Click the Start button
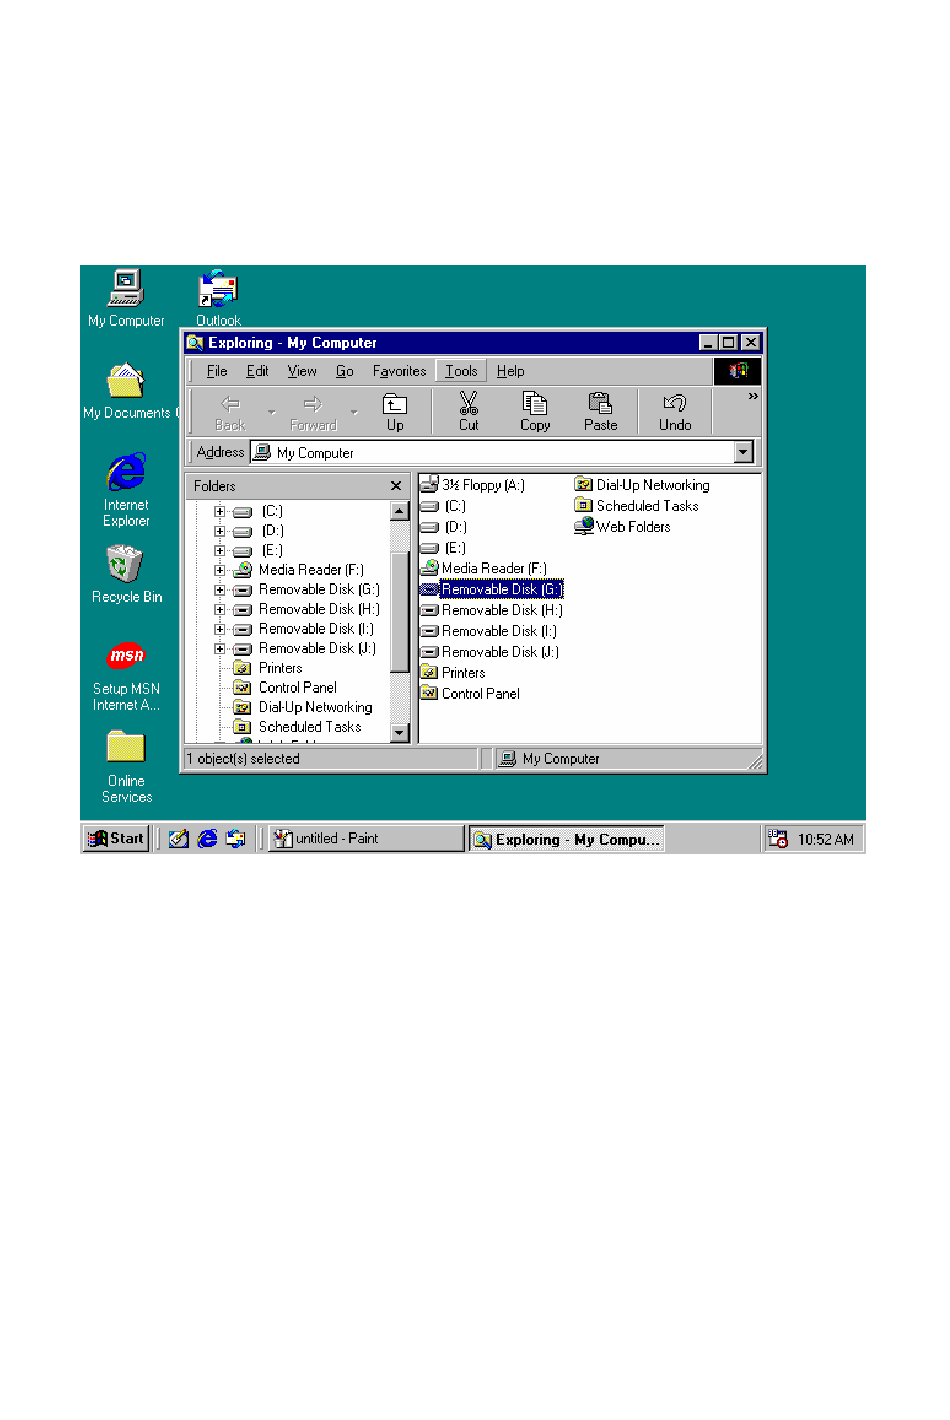The width and height of the screenshot is (950, 1420). [x=116, y=839]
